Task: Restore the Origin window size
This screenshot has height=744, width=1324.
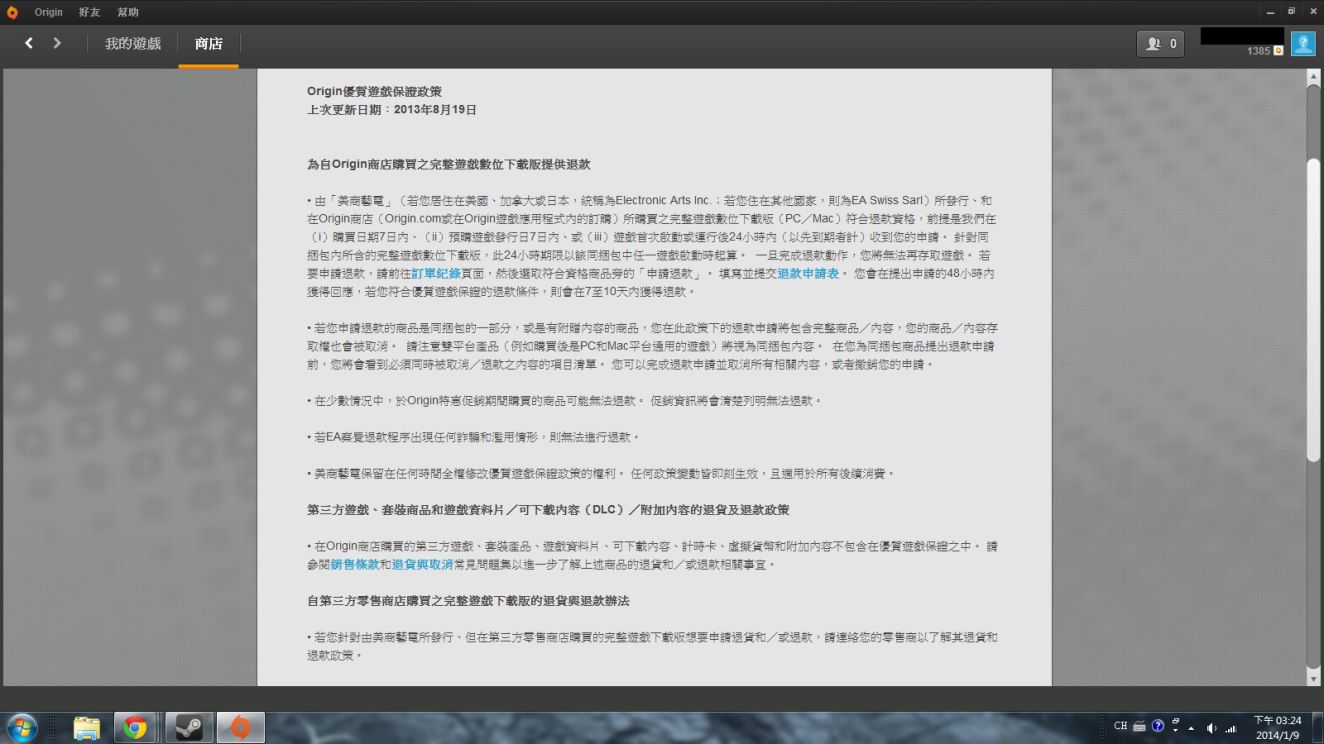Action: pos(1290,12)
